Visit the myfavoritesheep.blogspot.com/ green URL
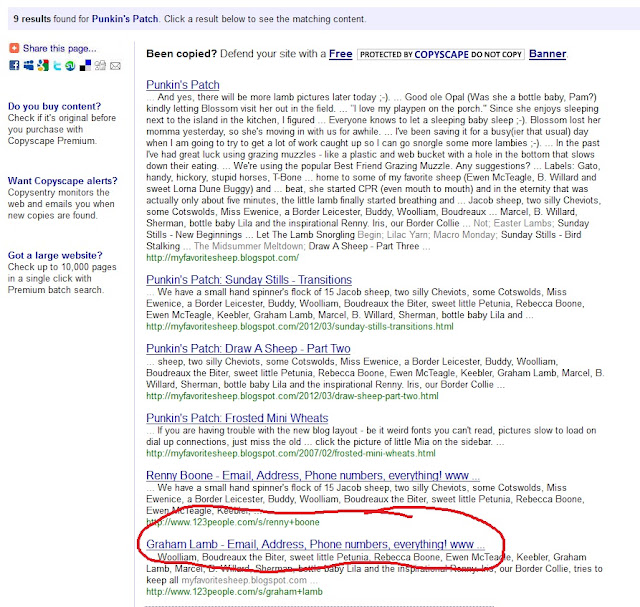Viewport: 640px width, 607px height. [222, 258]
